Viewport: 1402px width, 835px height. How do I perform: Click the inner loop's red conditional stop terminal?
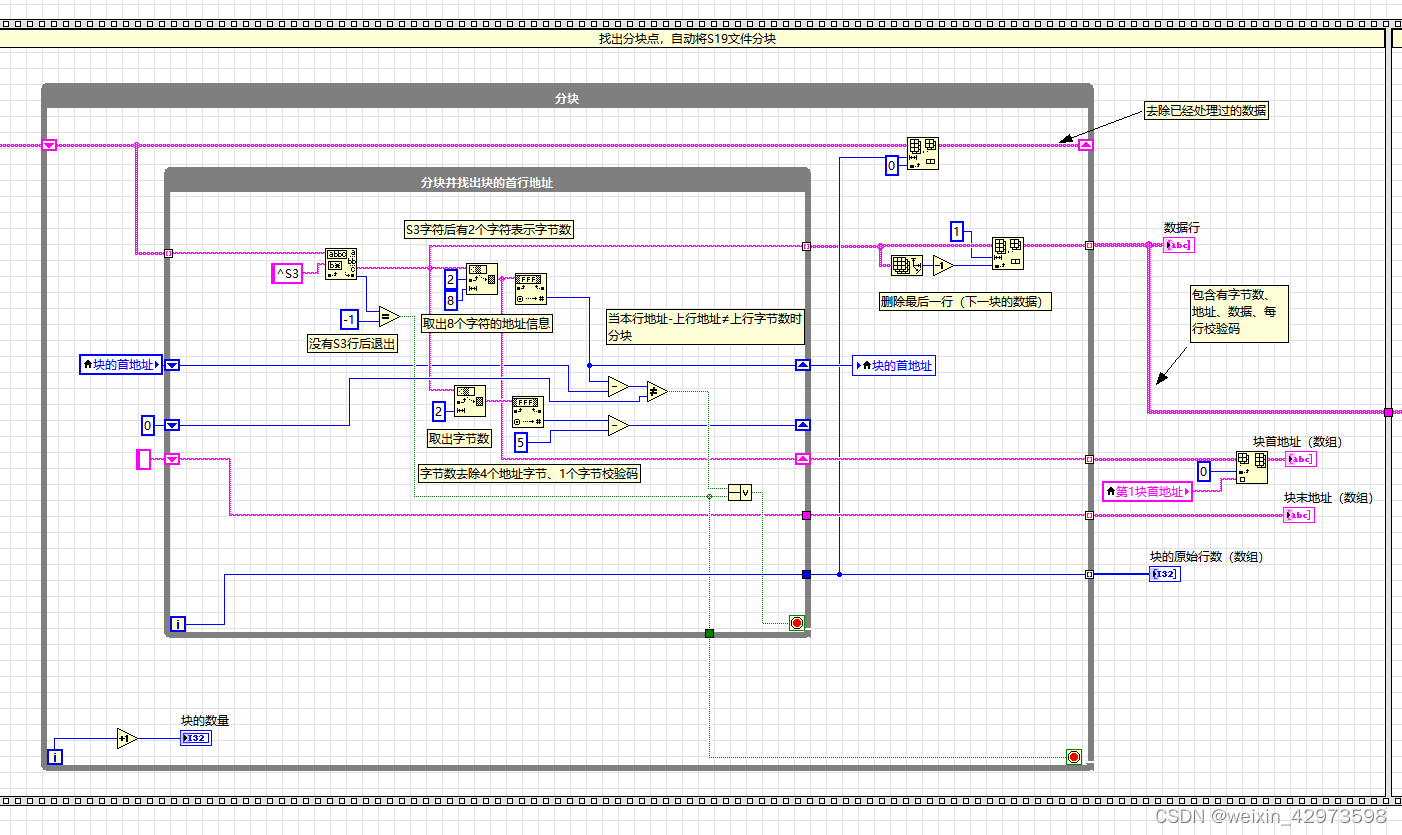(796, 622)
